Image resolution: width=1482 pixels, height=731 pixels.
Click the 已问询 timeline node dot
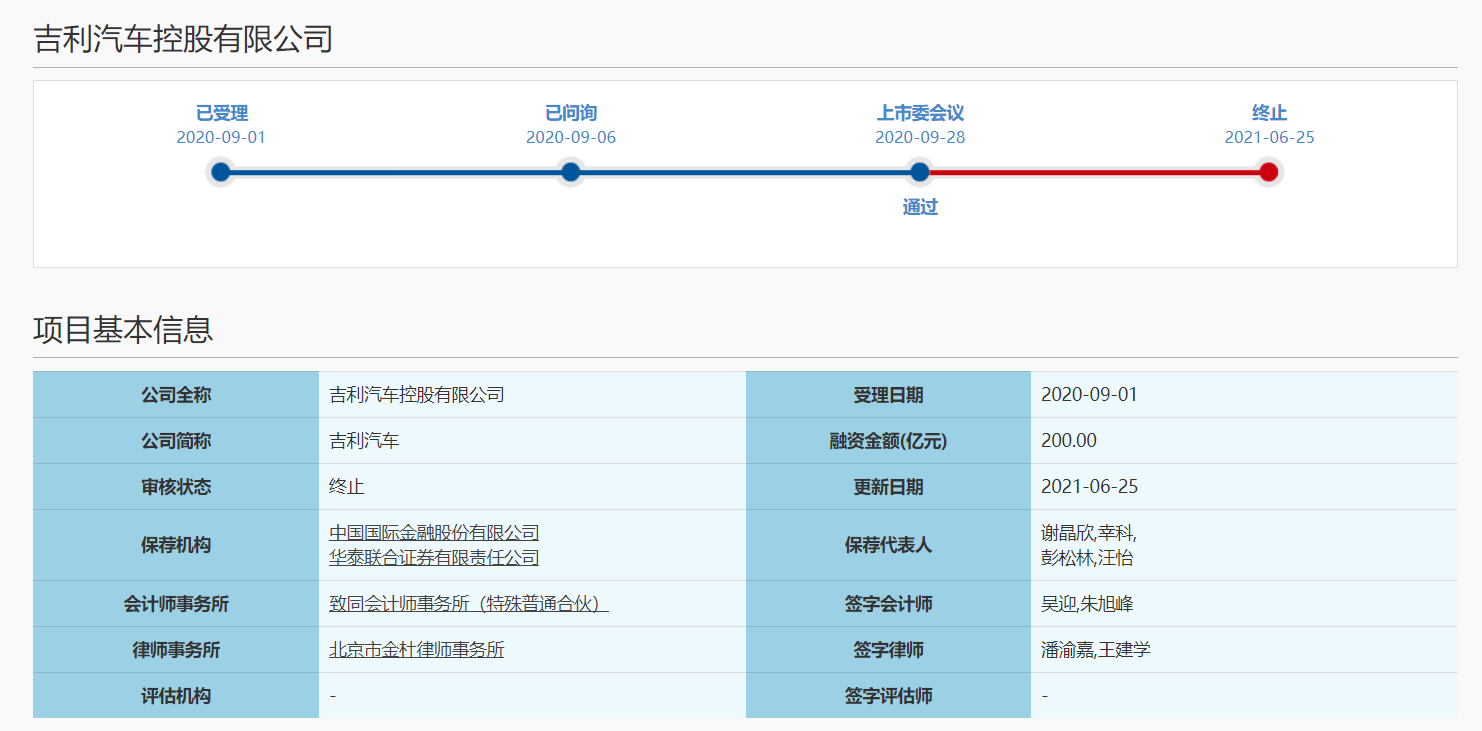pos(571,172)
